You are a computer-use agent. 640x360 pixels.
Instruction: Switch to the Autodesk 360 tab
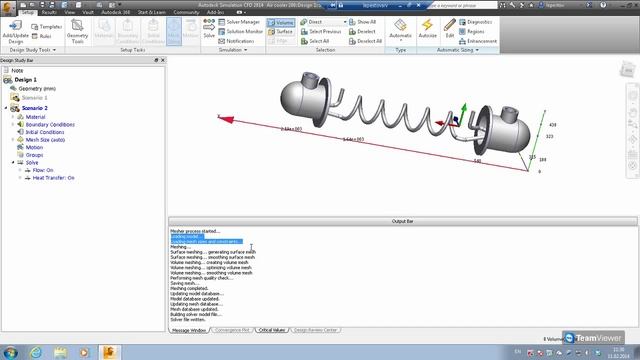pos(116,12)
